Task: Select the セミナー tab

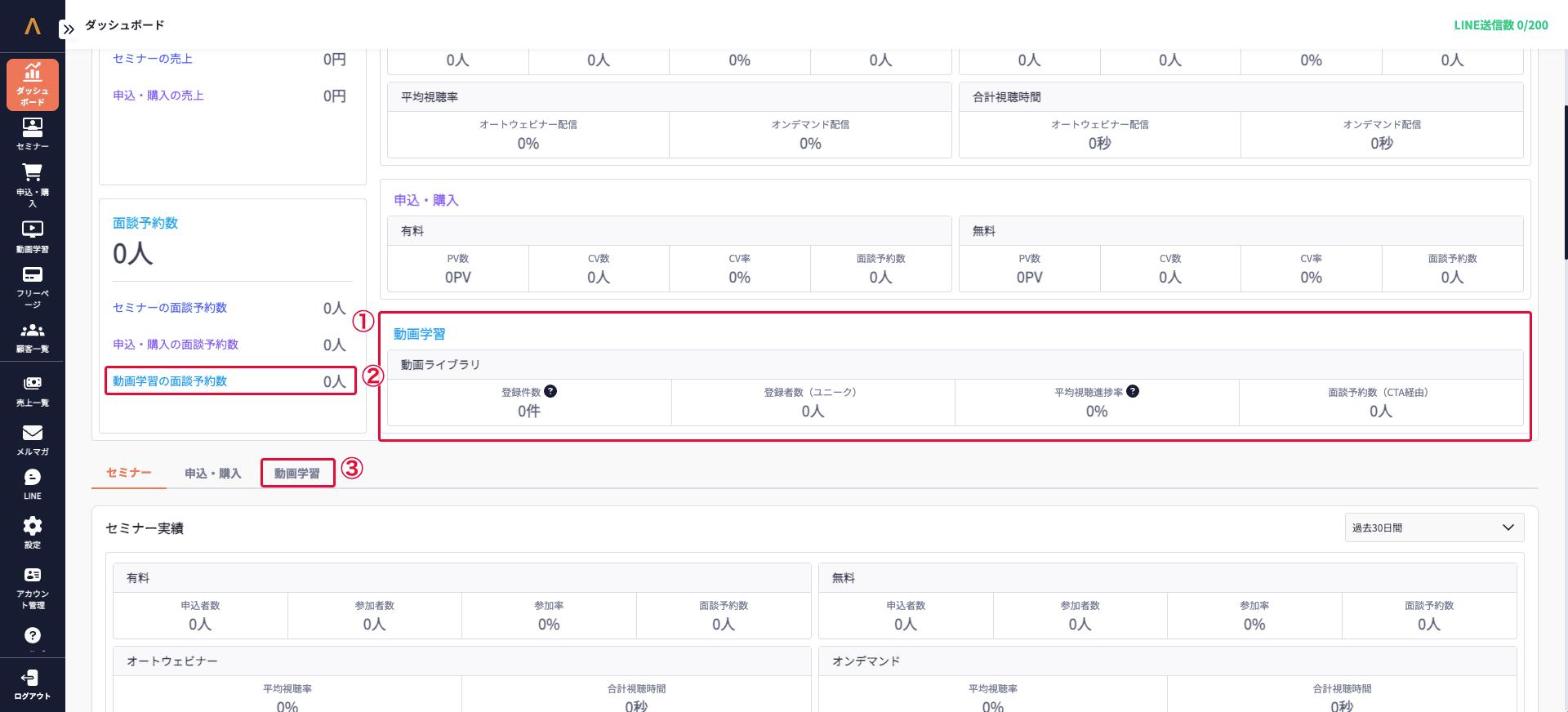Action: pos(128,473)
